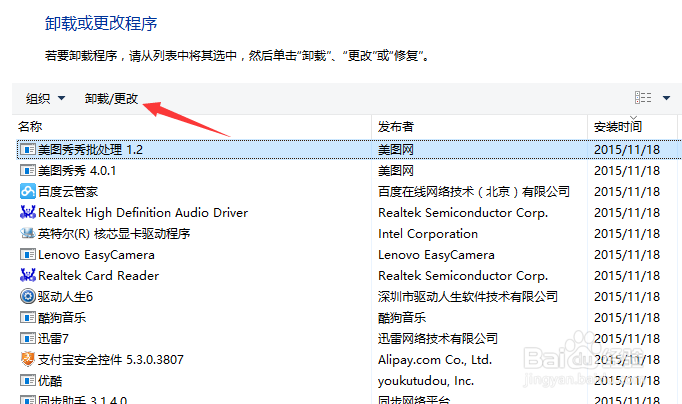
Task: Click the 英特尔(R) 核芯显卡驱动程序 icon
Action: coord(28,233)
